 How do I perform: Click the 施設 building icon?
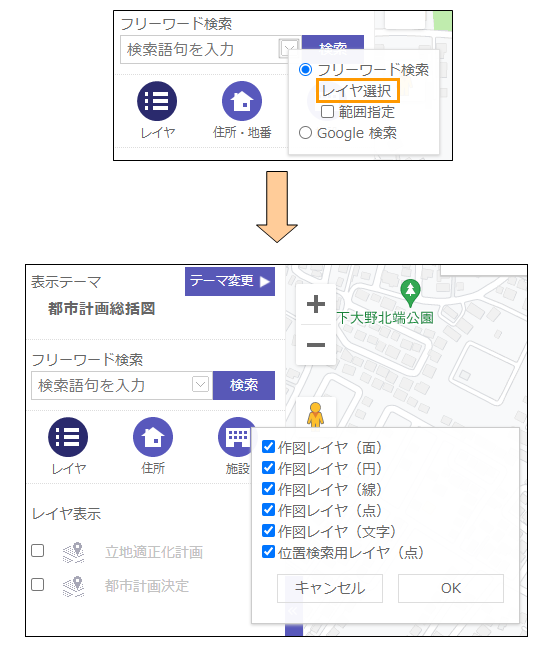pos(237,437)
